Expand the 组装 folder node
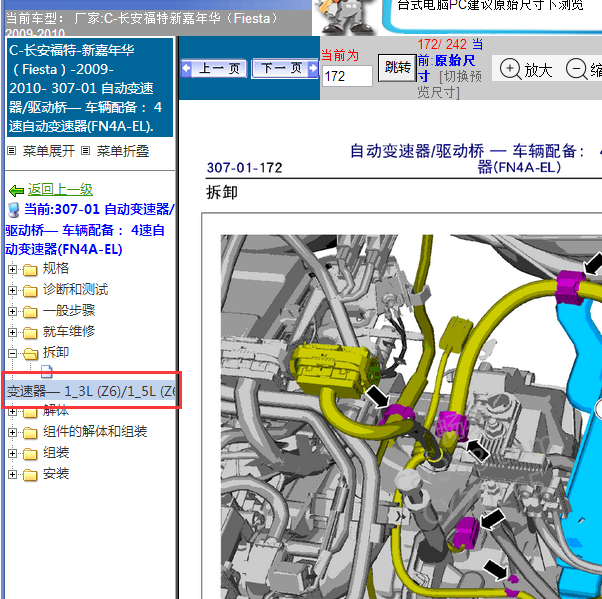The width and height of the screenshot is (602, 599). click(12, 454)
